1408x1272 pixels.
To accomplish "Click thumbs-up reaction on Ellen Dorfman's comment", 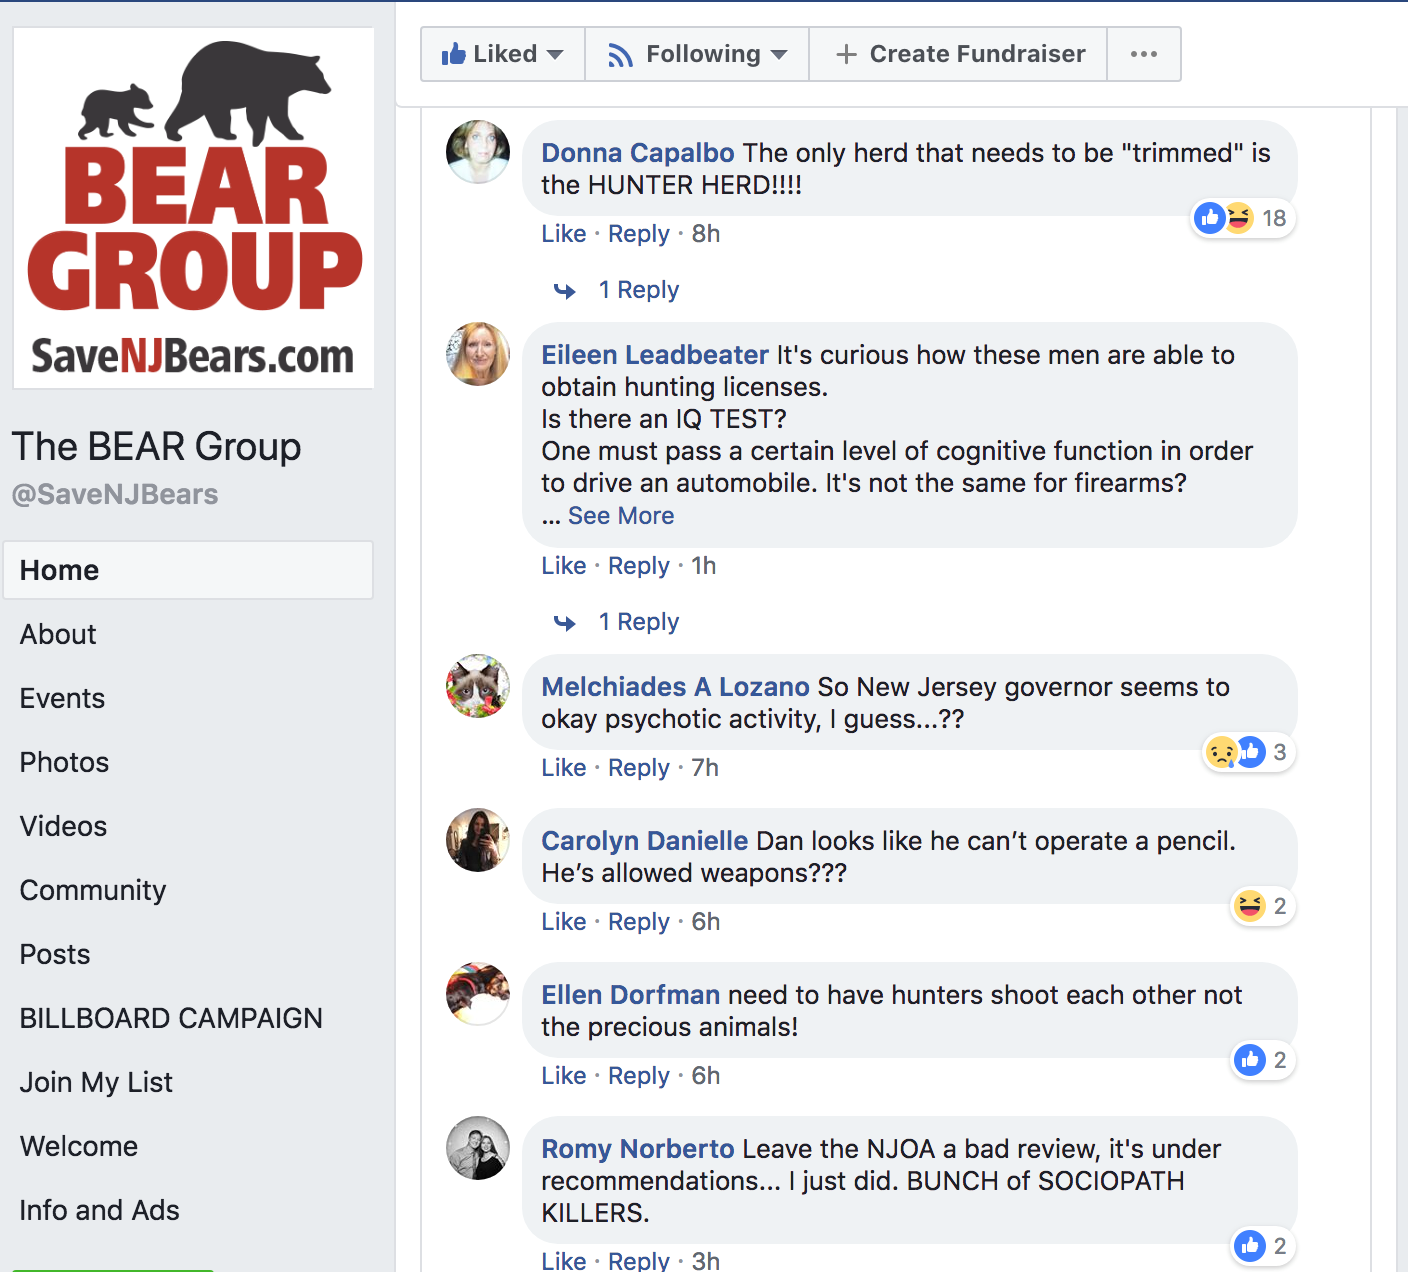I will (x=1250, y=1060).
